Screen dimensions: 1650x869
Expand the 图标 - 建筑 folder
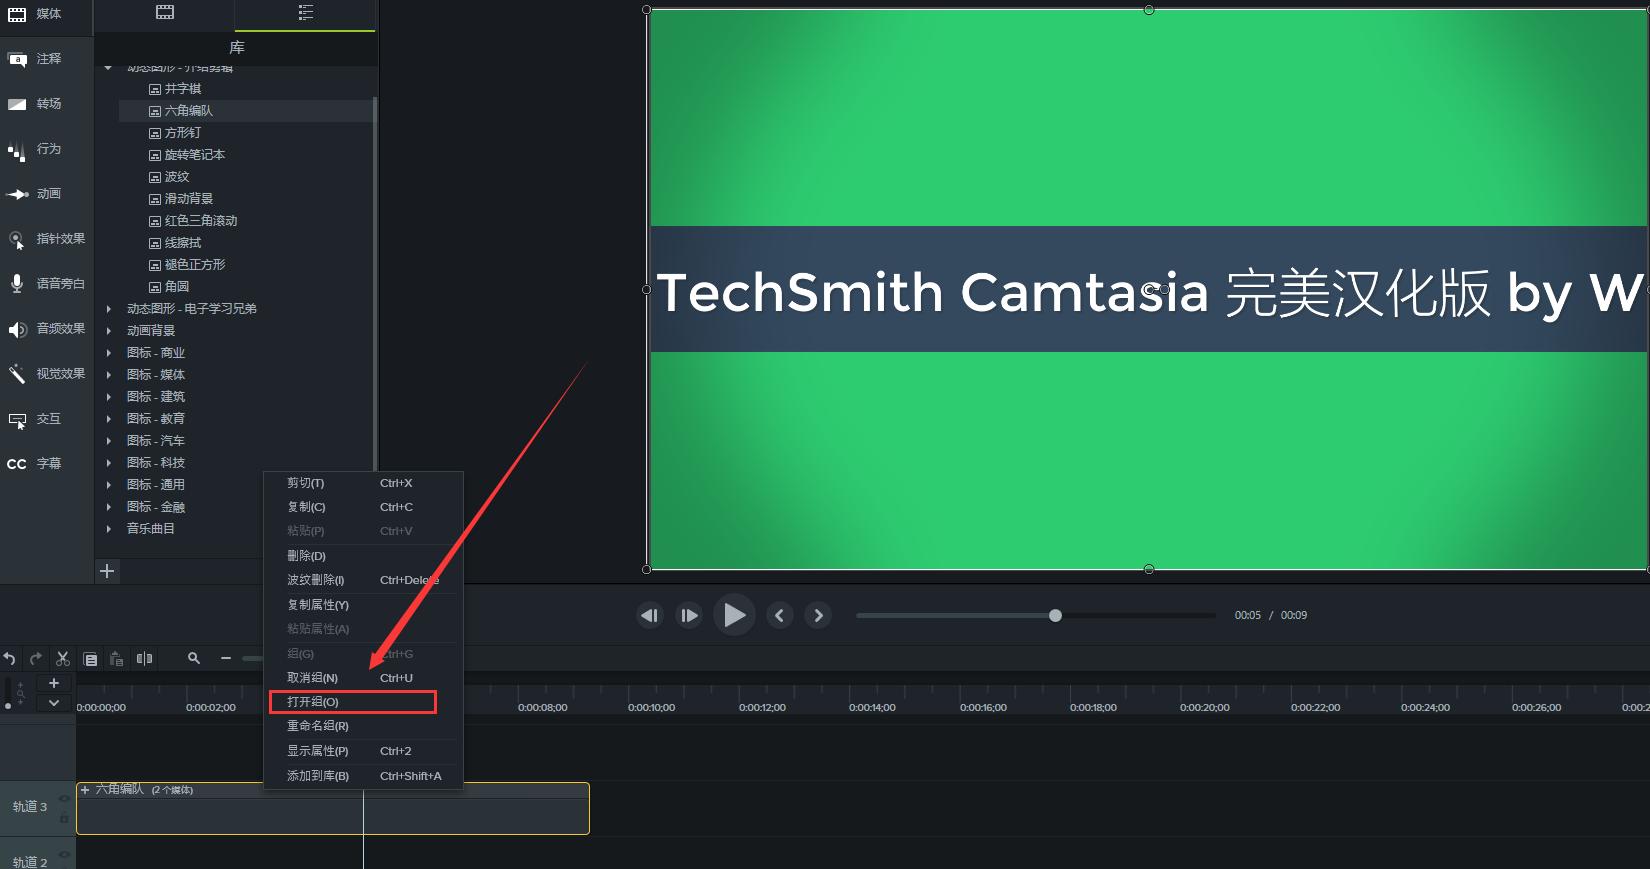click(109, 397)
